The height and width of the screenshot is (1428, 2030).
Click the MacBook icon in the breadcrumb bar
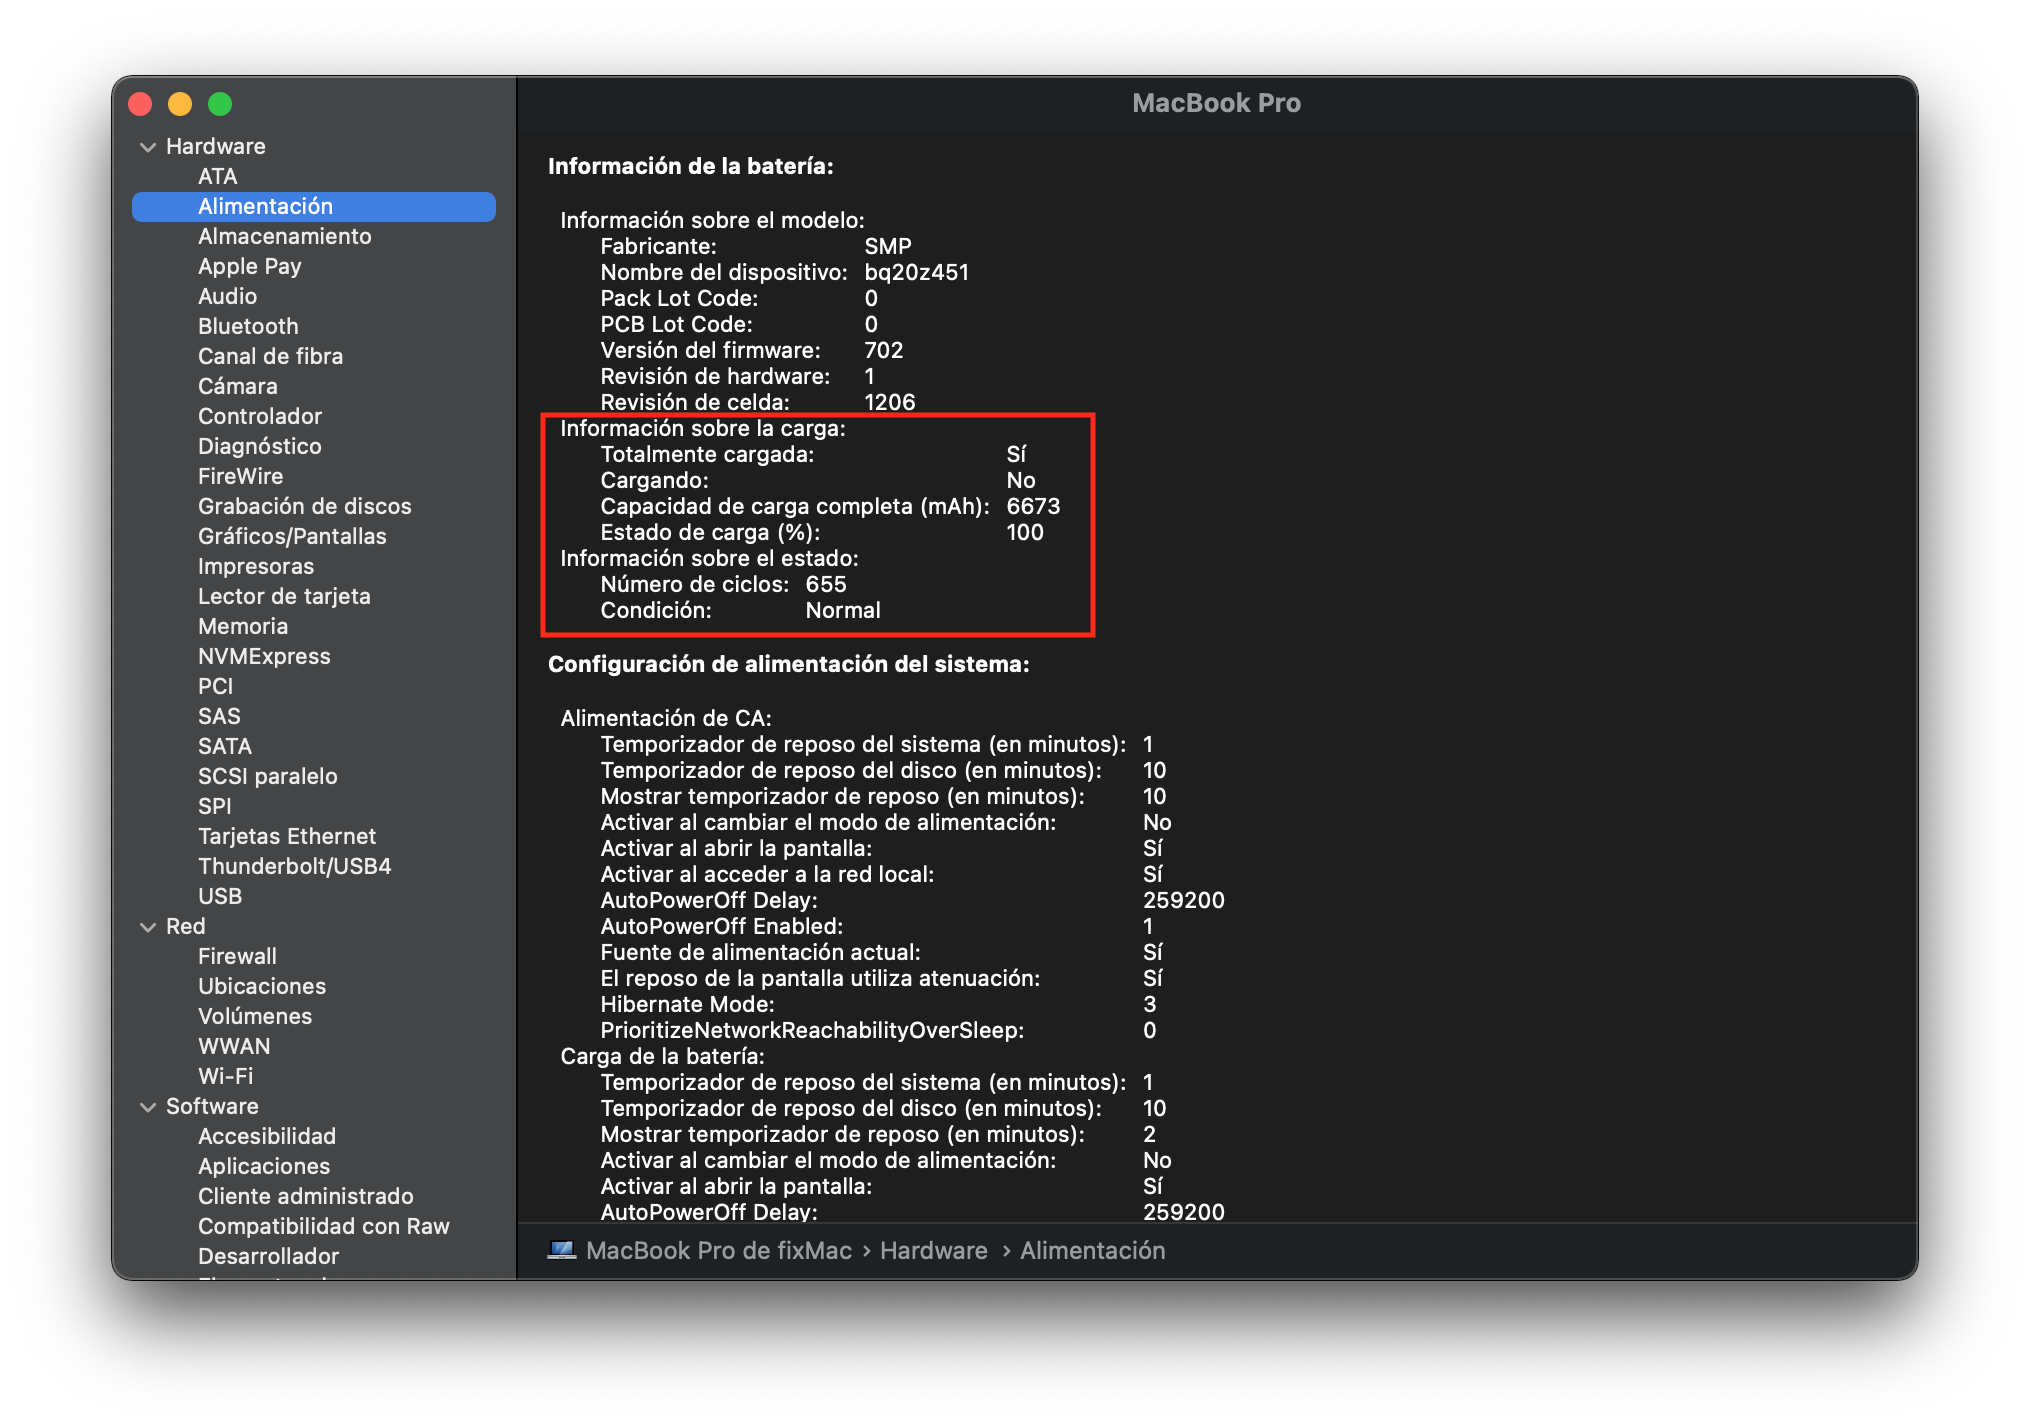pyautogui.click(x=563, y=1250)
